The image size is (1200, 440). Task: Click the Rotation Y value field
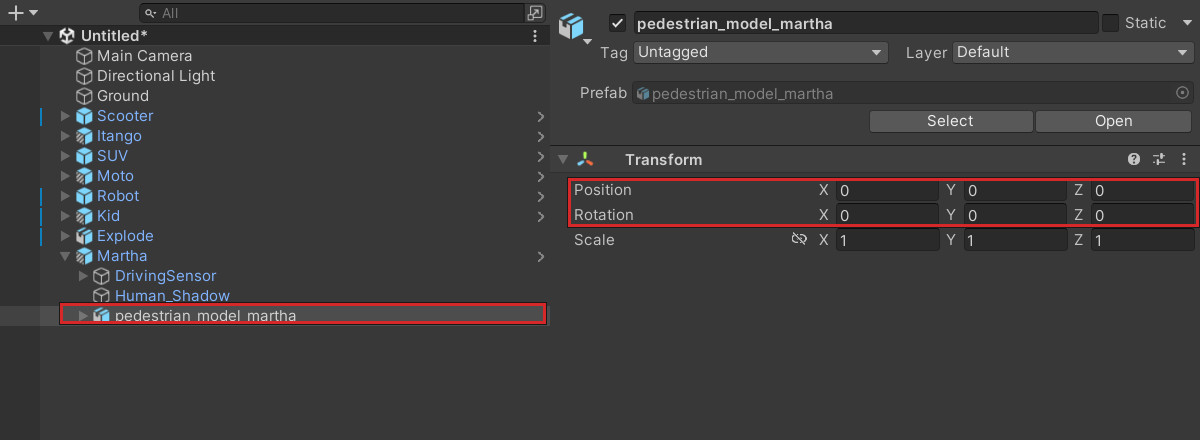tap(1014, 215)
